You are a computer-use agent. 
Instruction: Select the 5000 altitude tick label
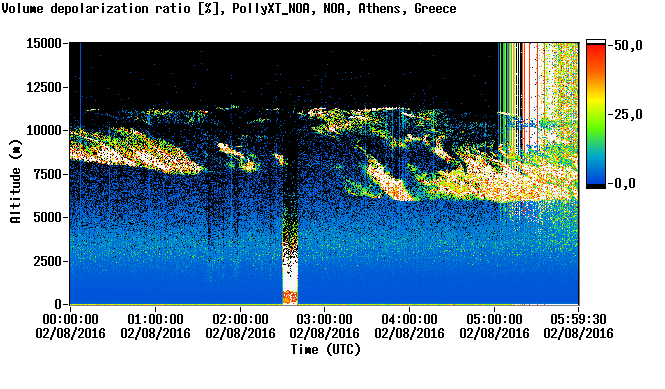(48, 217)
